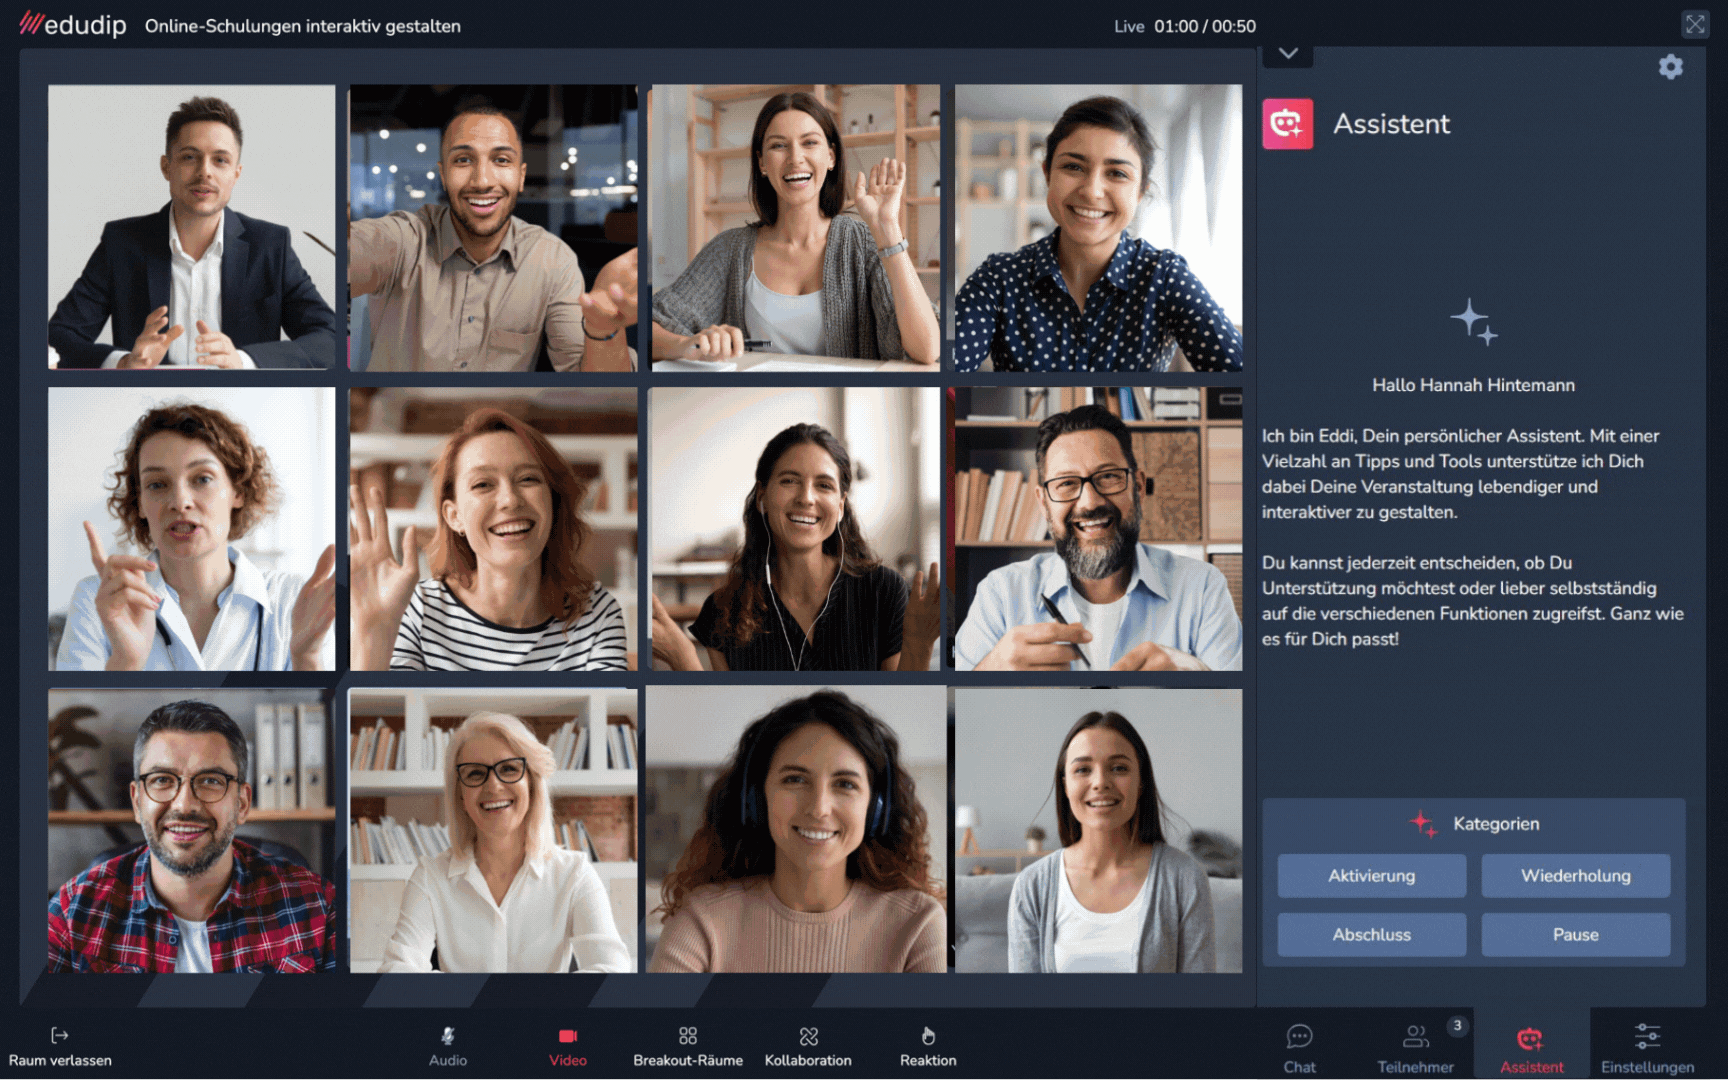The height and width of the screenshot is (1080, 1728).
Task: Toggle the Video camera off
Action: (567, 1045)
